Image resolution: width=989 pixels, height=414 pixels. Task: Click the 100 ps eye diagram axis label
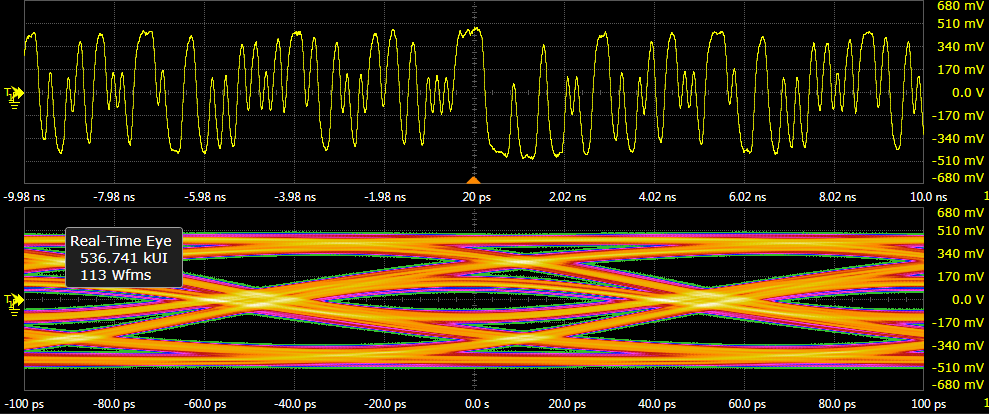(x=927, y=405)
